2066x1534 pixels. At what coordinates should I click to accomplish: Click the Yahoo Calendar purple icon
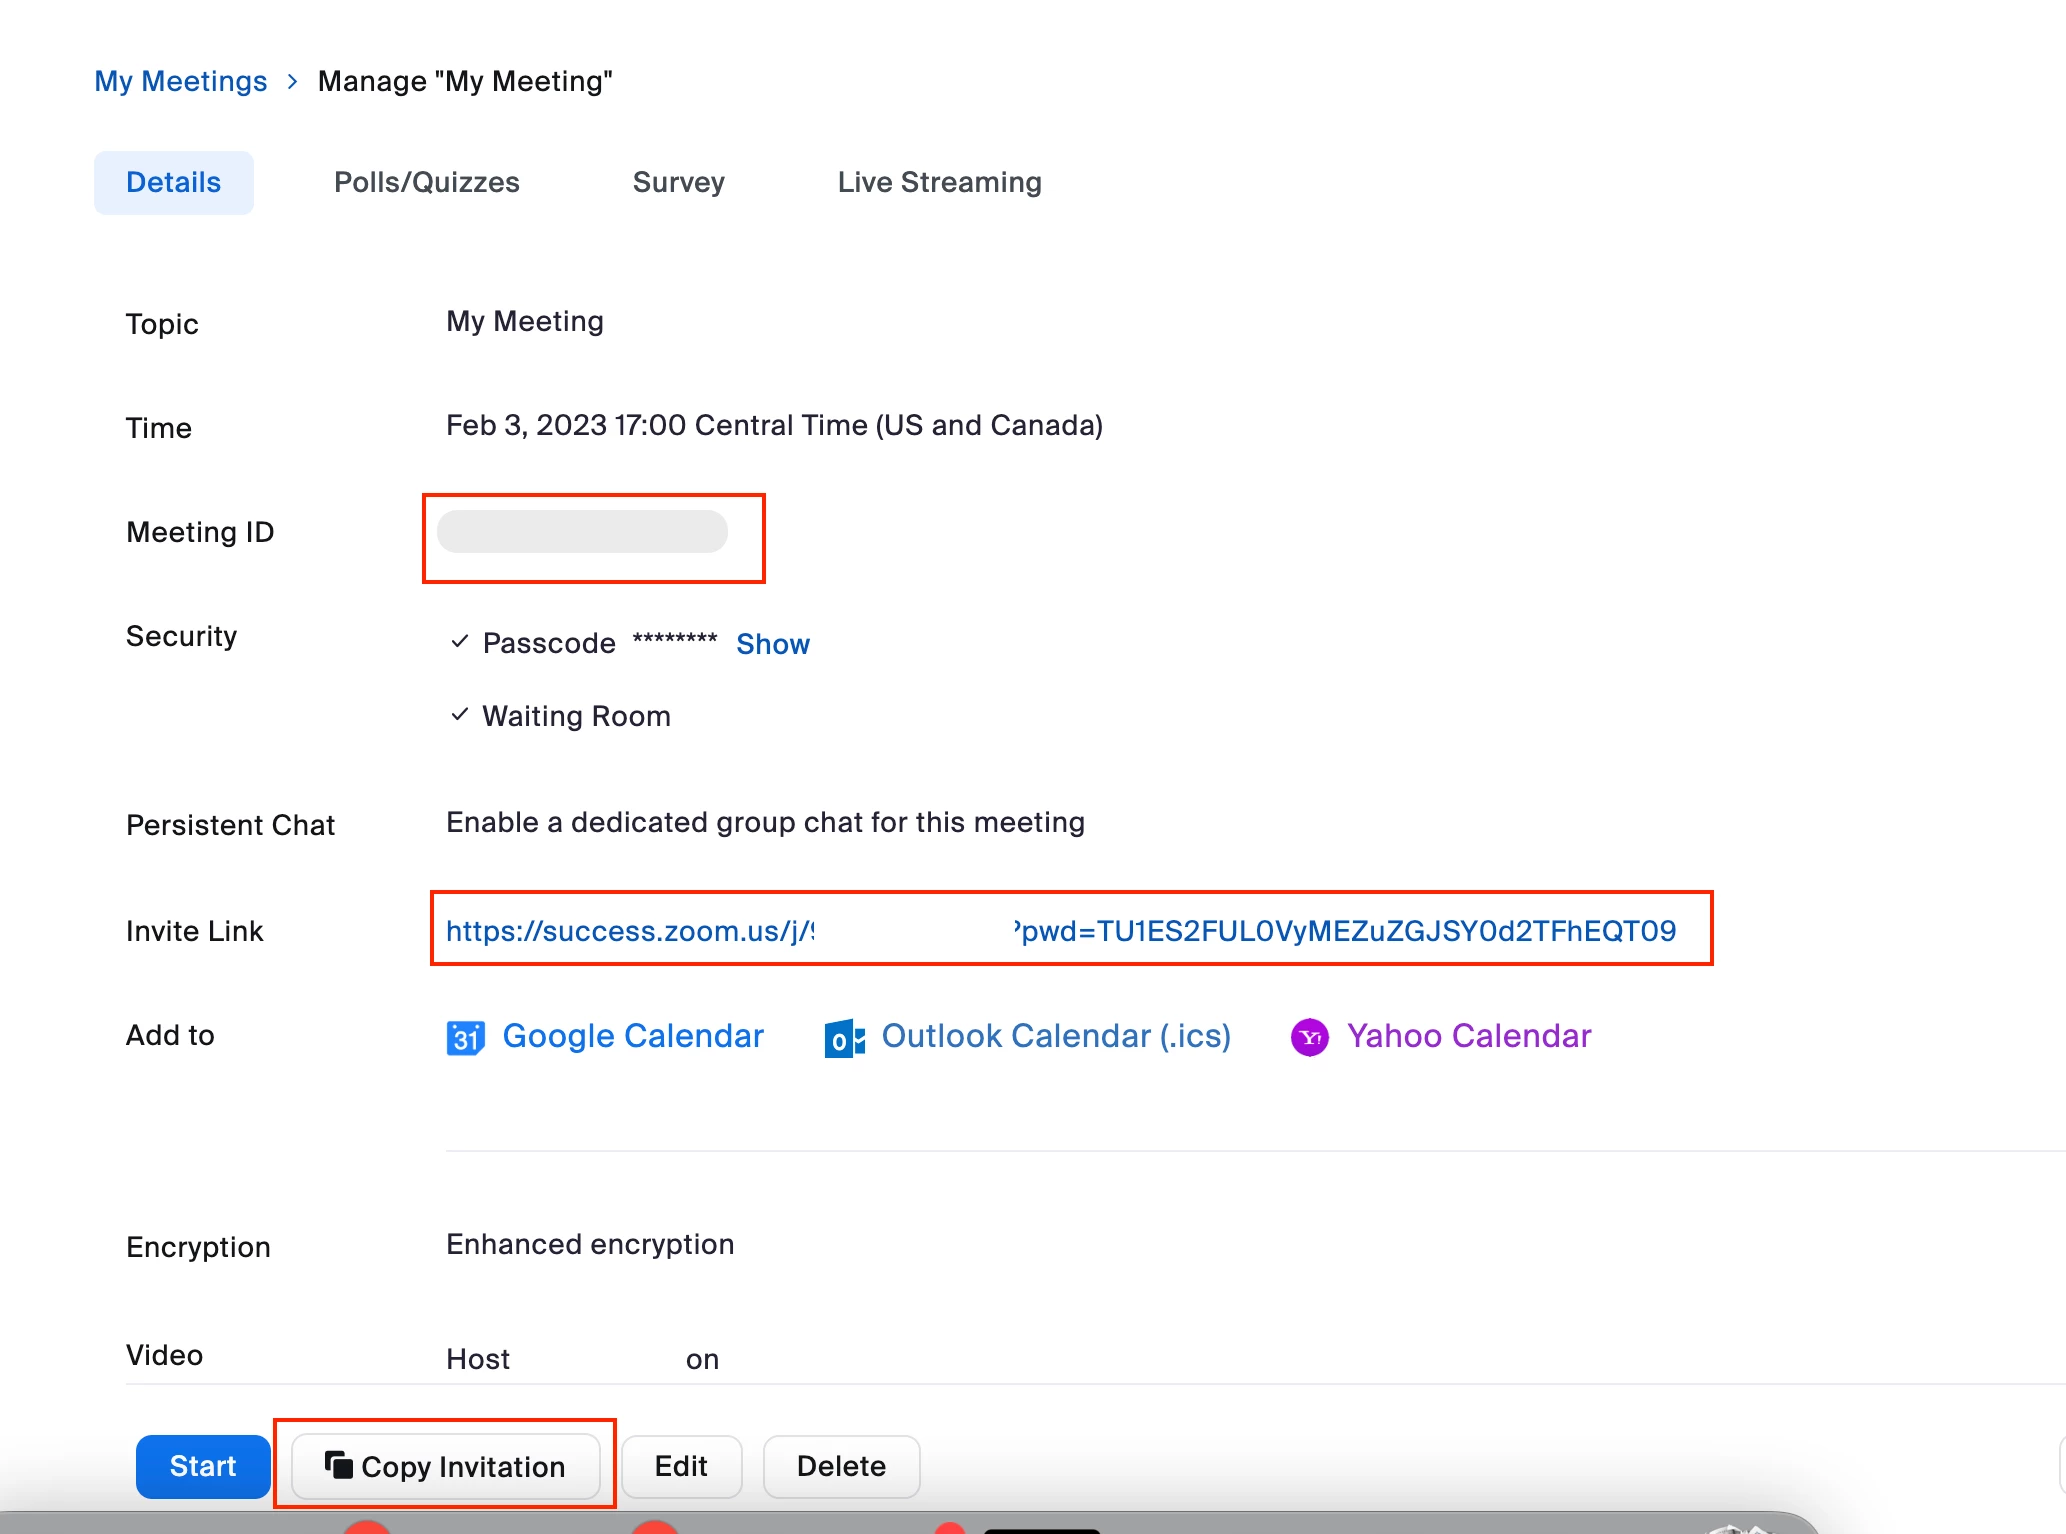[x=1309, y=1038]
